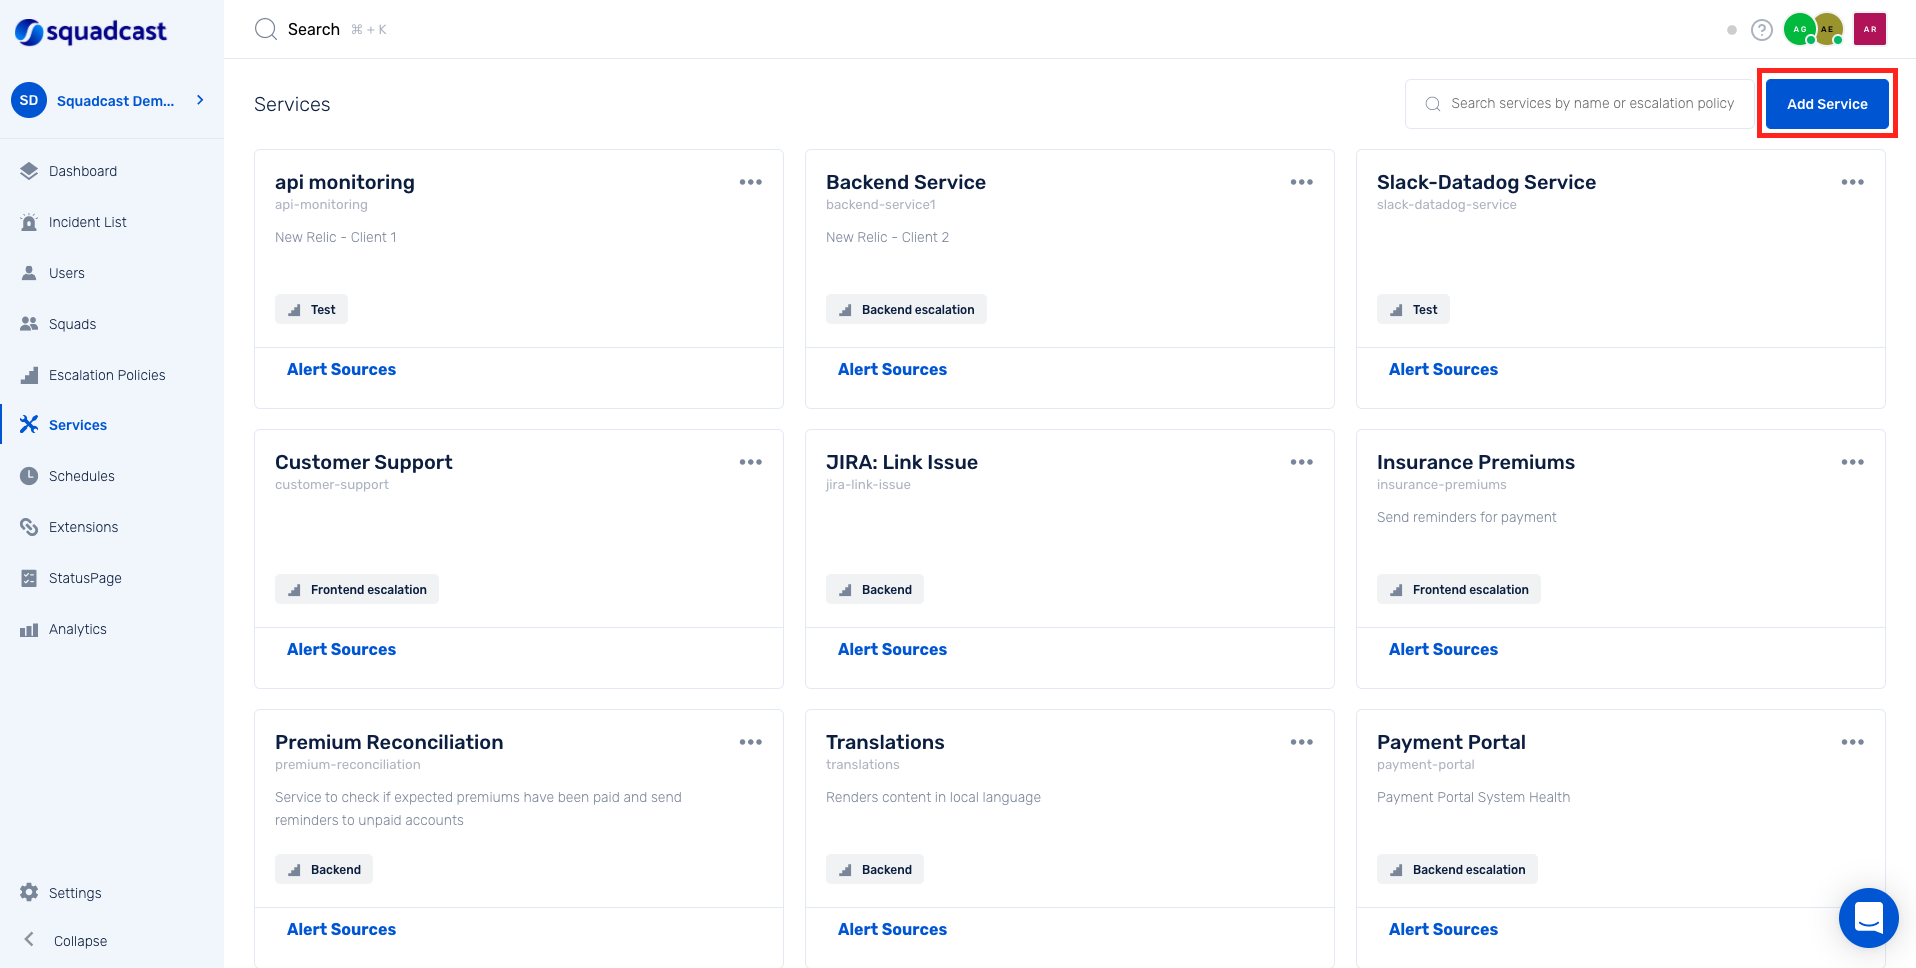
Task: Click the Squadcast logo
Action: pos(91,32)
